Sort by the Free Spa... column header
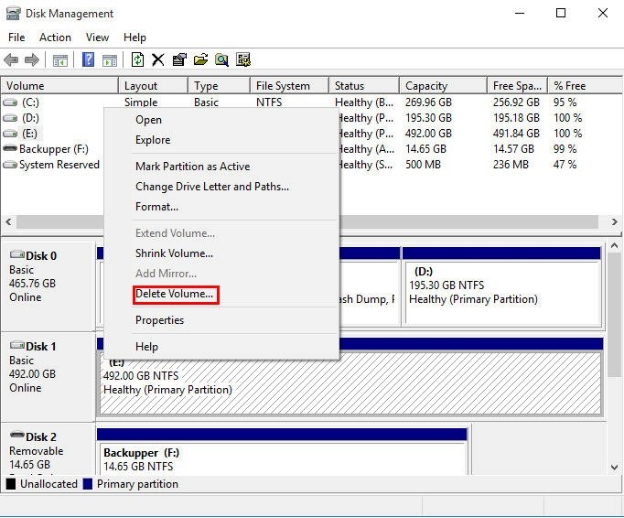Screen dimensions: 624x518 (517, 86)
